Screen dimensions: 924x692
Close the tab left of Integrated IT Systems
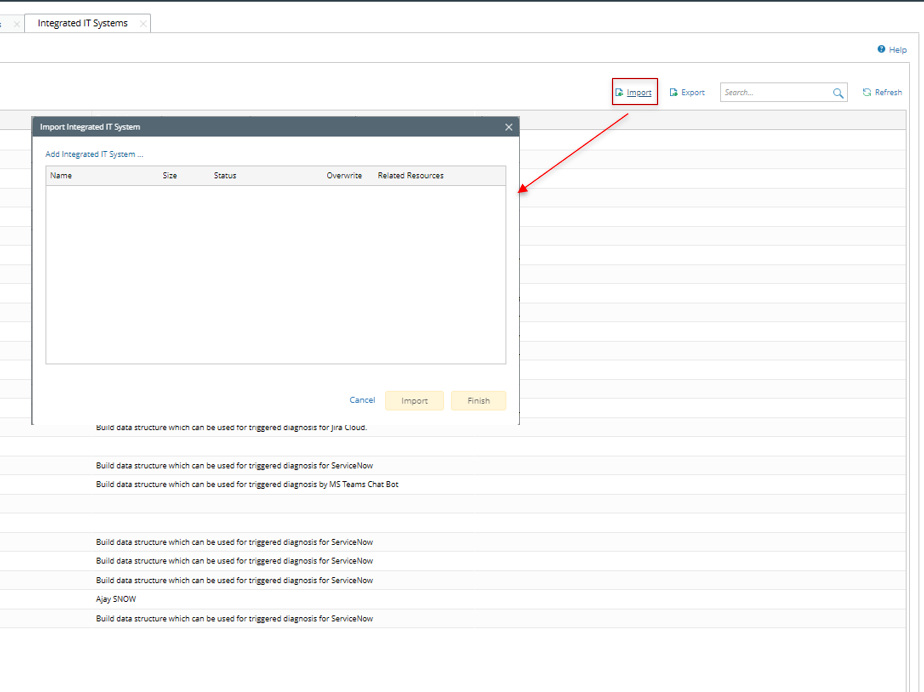pyautogui.click(x=16, y=23)
